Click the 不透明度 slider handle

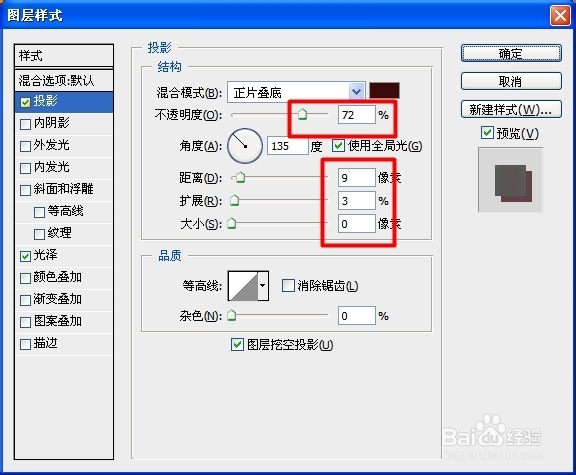(x=302, y=114)
